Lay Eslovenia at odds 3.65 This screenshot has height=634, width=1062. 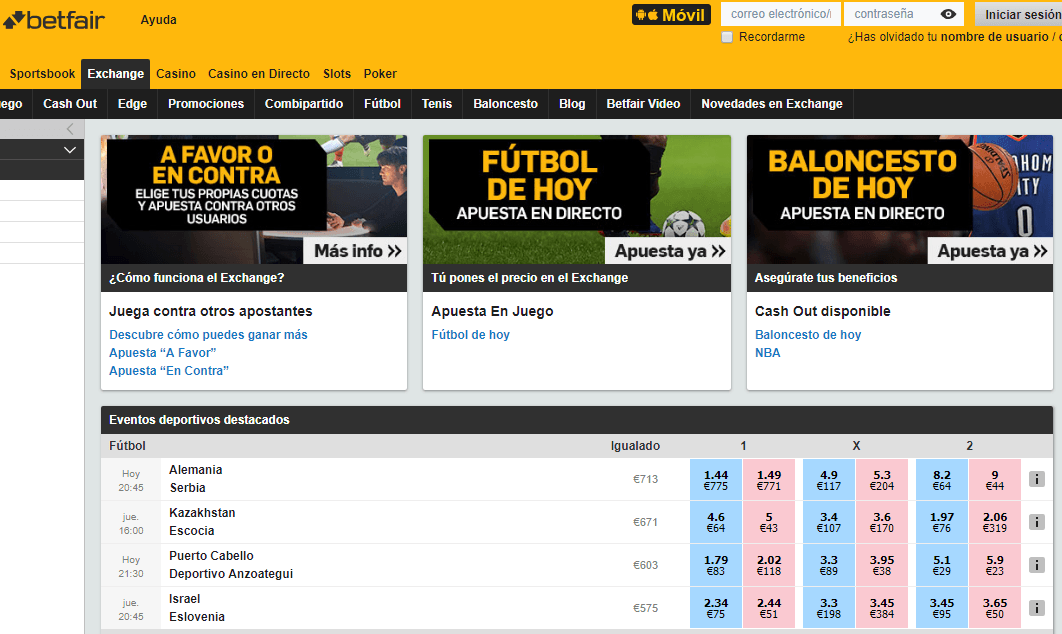point(995,608)
